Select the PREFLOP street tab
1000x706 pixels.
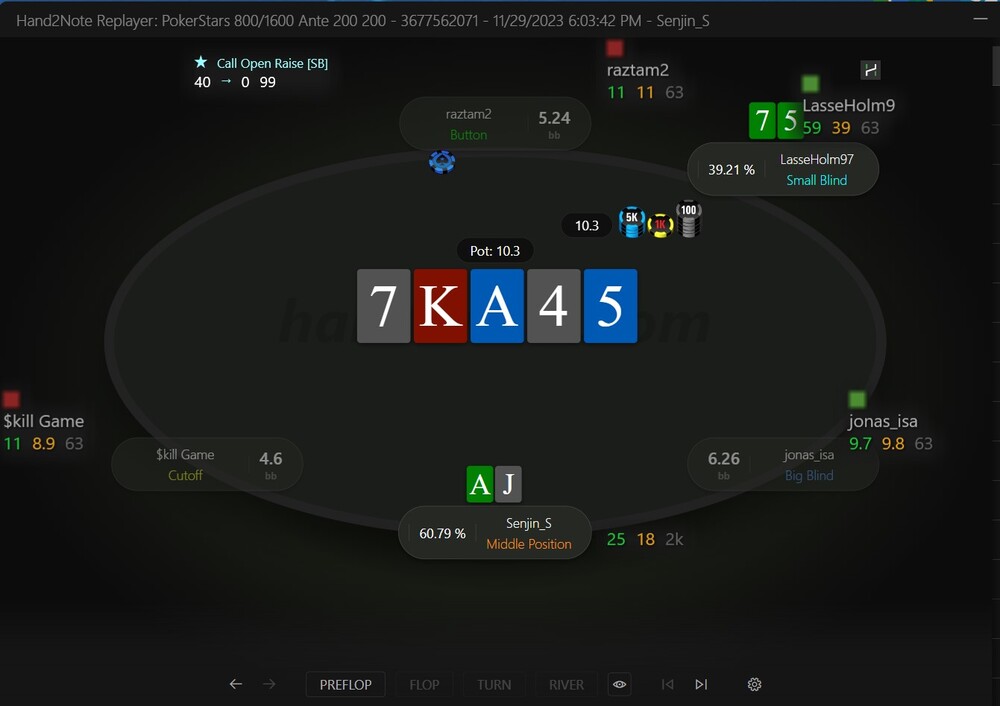tap(346, 684)
